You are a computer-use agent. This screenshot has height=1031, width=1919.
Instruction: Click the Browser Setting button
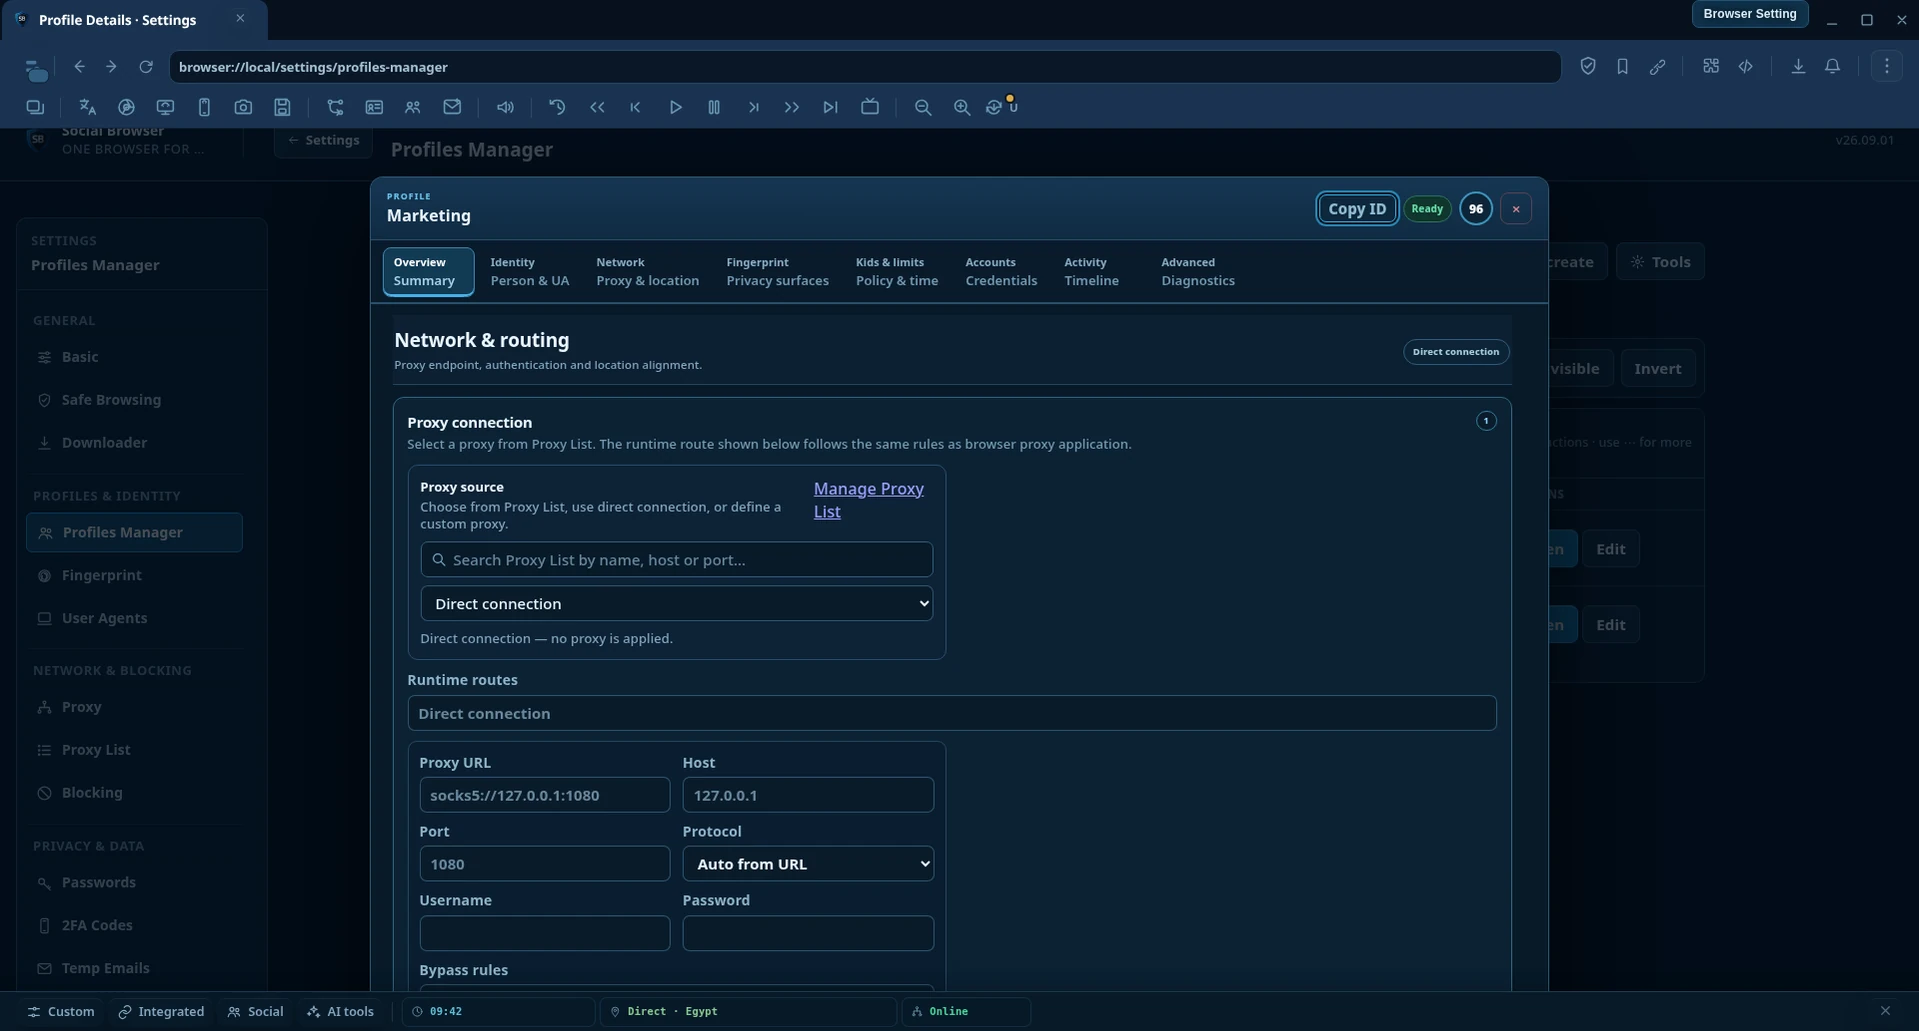click(x=1749, y=14)
